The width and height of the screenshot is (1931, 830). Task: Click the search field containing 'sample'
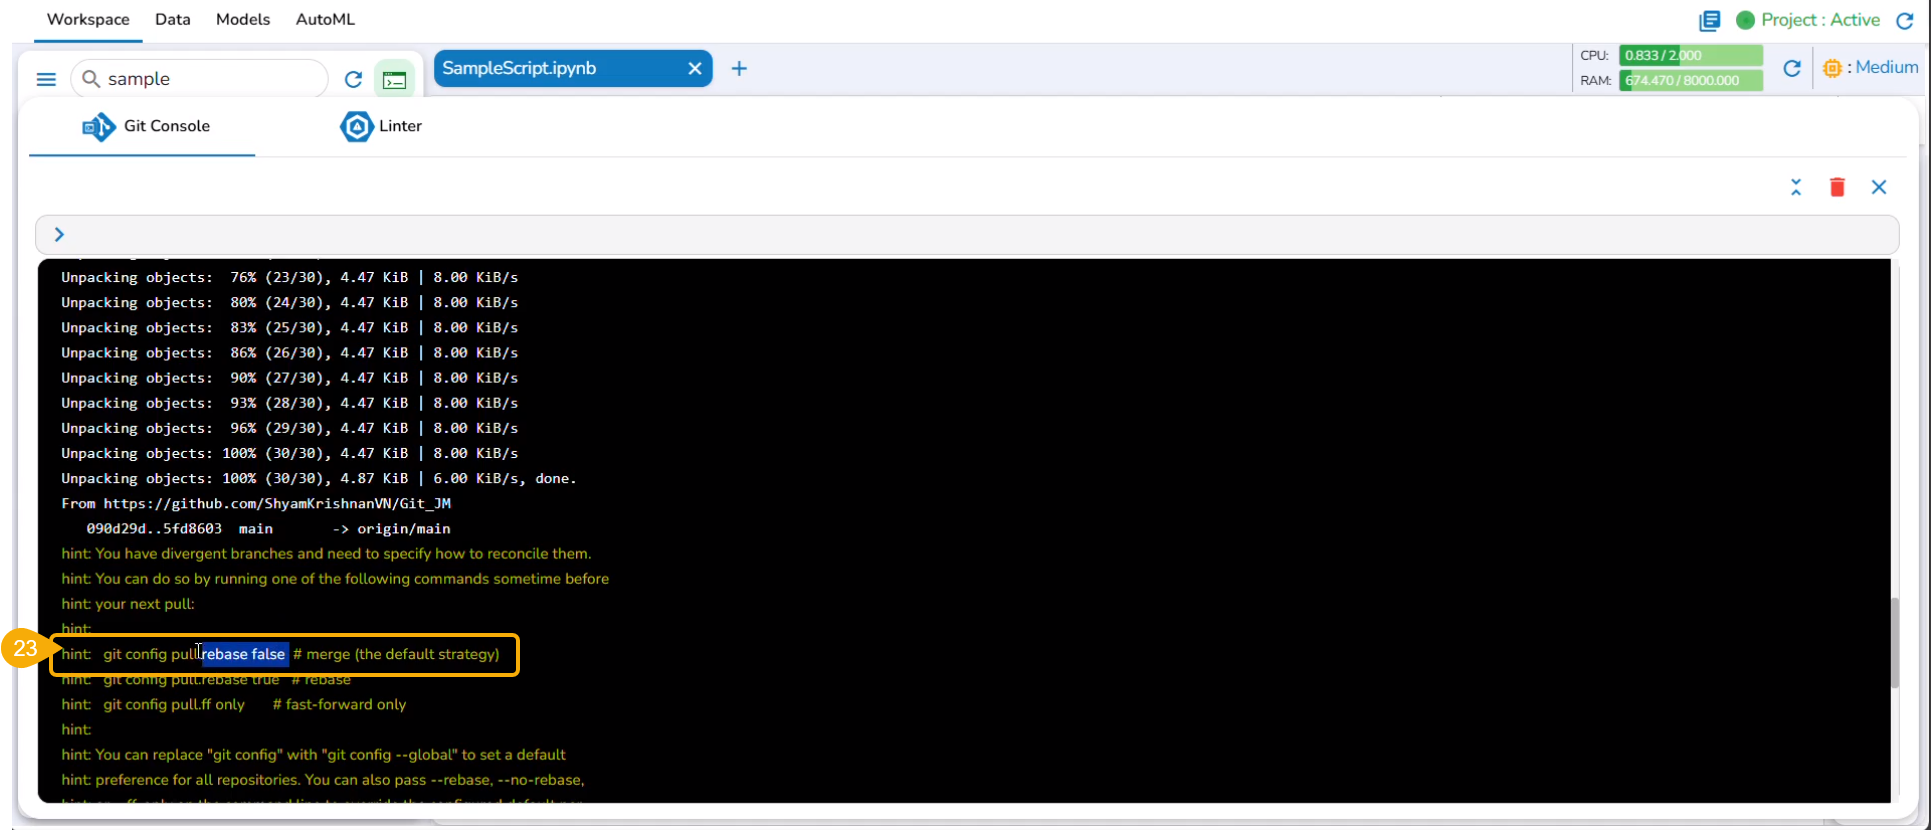tap(210, 79)
